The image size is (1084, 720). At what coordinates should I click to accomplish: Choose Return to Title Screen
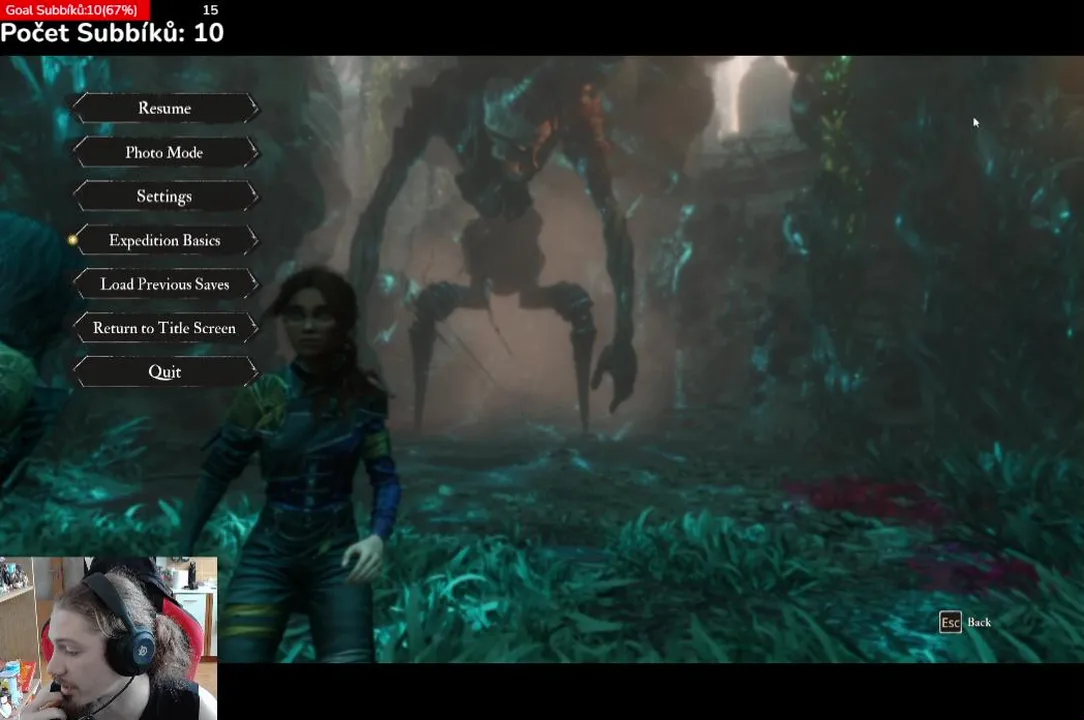coord(165,328)
